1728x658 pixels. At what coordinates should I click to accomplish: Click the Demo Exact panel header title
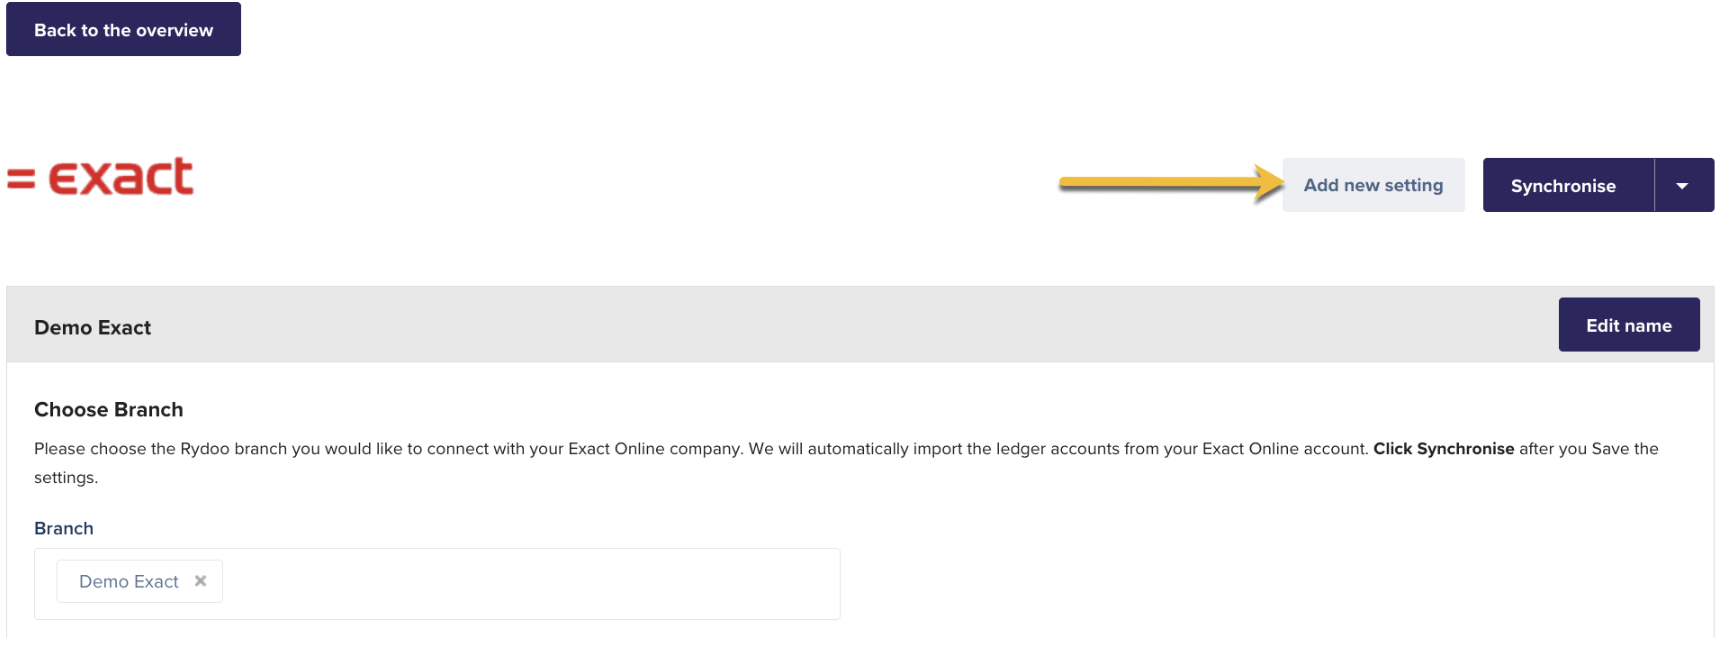[x=93, y=328]
